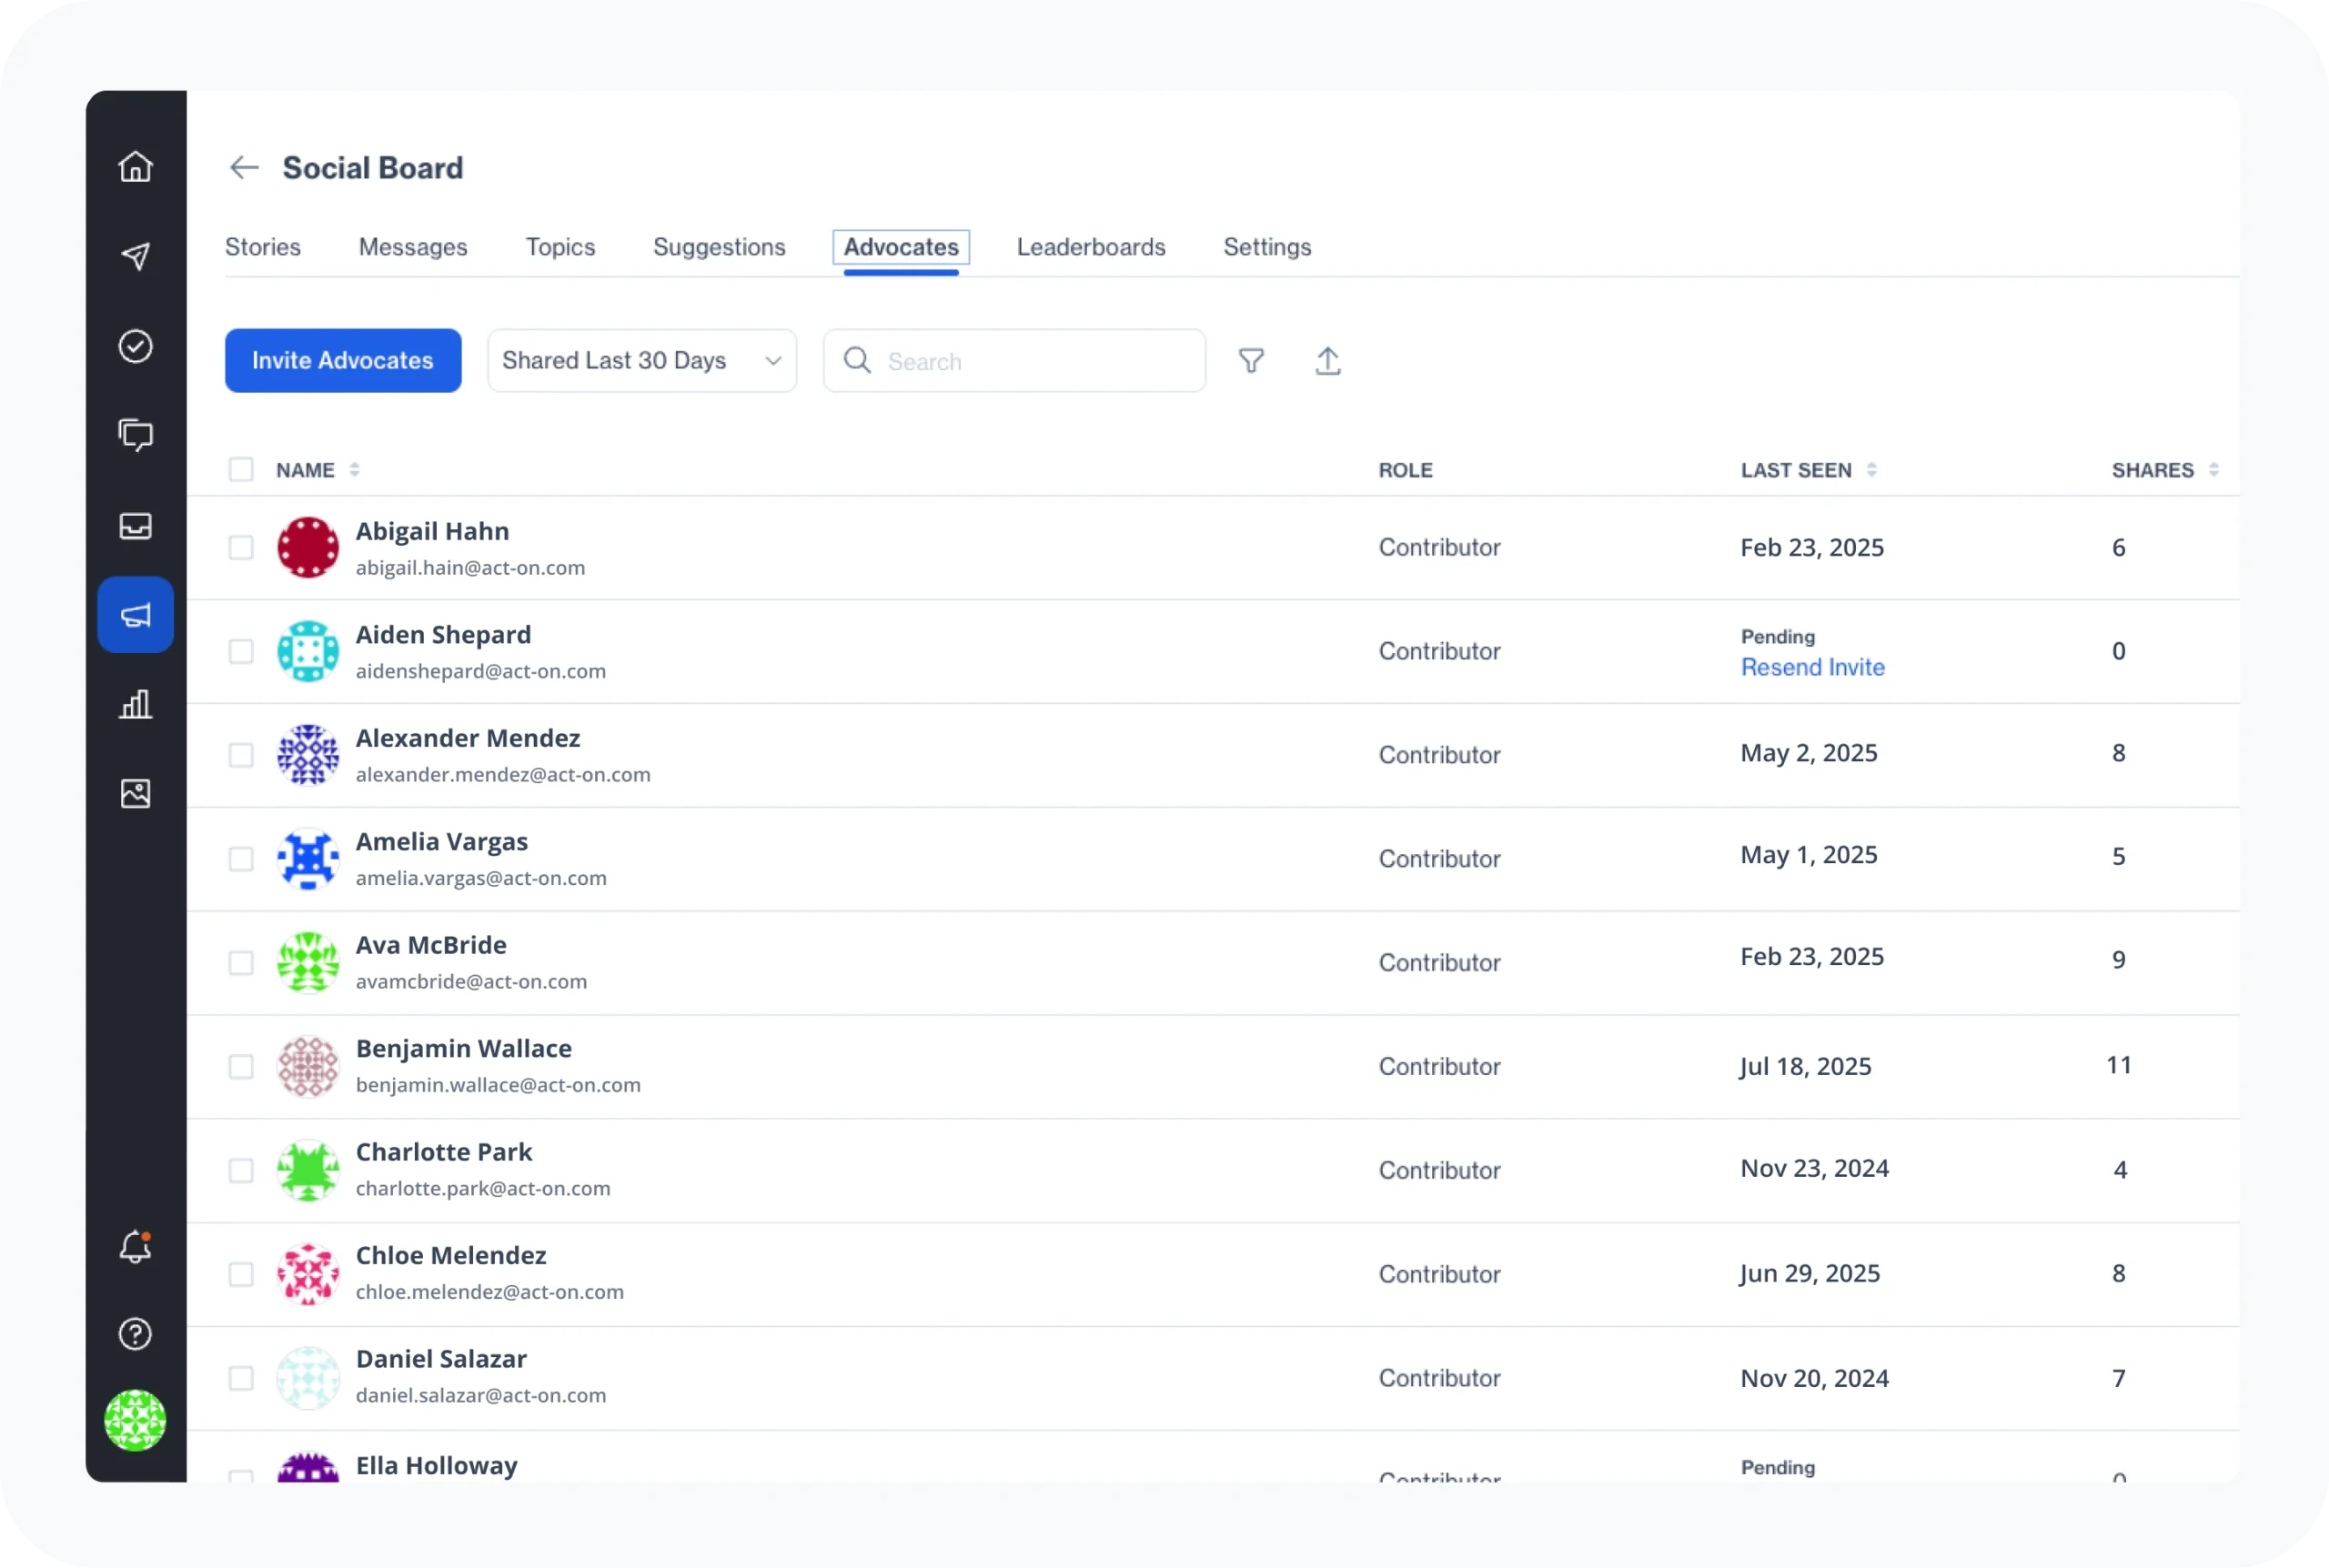Viewport: 2329px width, 1568px height.
Task: Expand Shared Last 30 Days dropdown
Action: coord(641,361)
